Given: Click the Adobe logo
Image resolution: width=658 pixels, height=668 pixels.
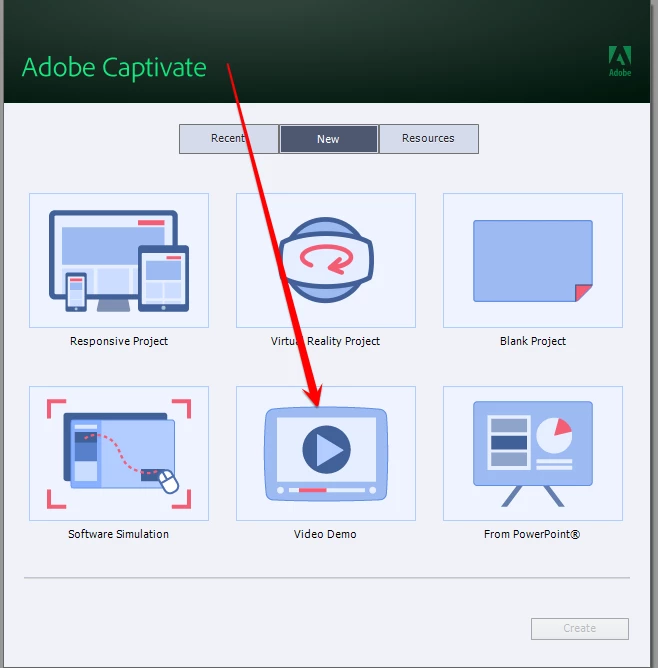Looking at the screenshot, I should 620,61.
